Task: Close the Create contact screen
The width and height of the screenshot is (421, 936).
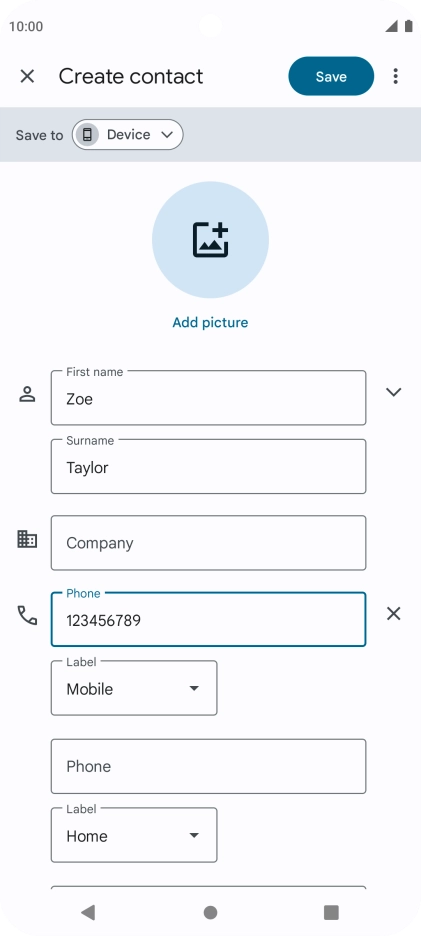Action: pos(27,76)
